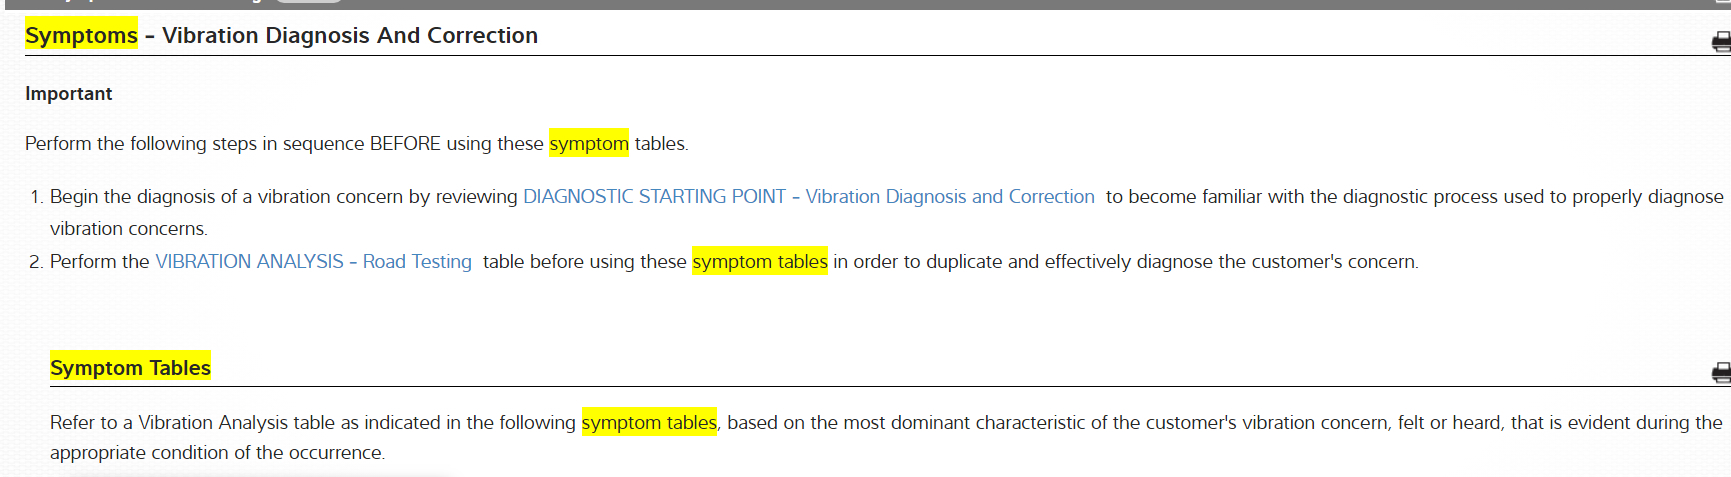Click highlighted "symptom tables" in step 2

click(759, 262)
